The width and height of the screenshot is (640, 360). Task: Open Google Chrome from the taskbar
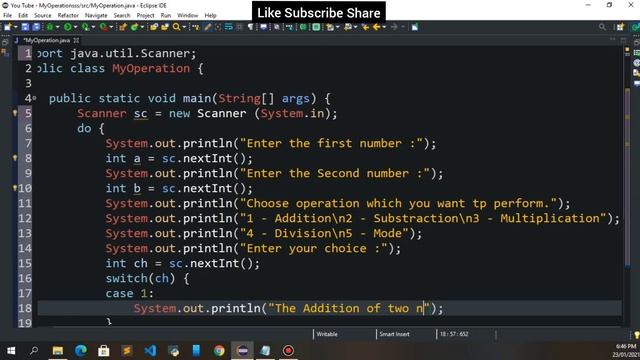[219, 351]
